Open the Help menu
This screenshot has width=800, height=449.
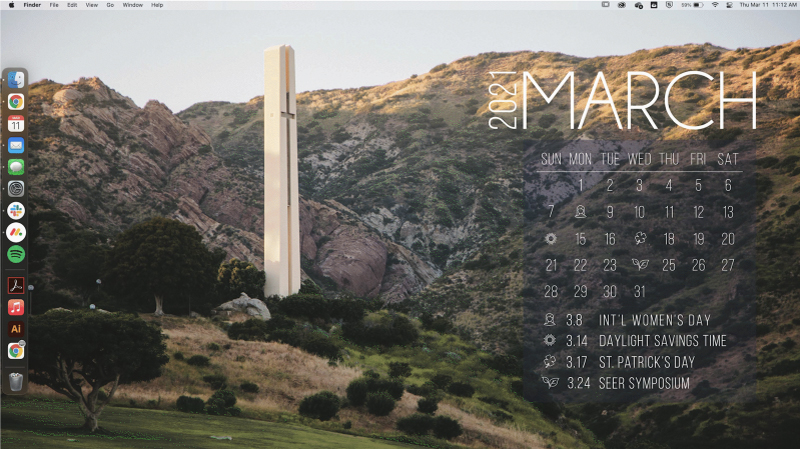click(157, 5)
